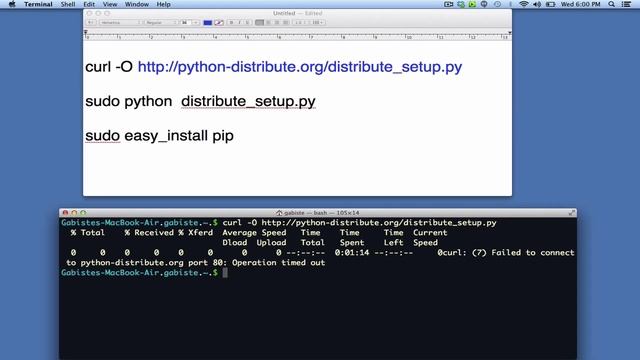Expand the font size dropdown arrow
Viewport: 640px width, 360px height.
[x=196, y=22]
